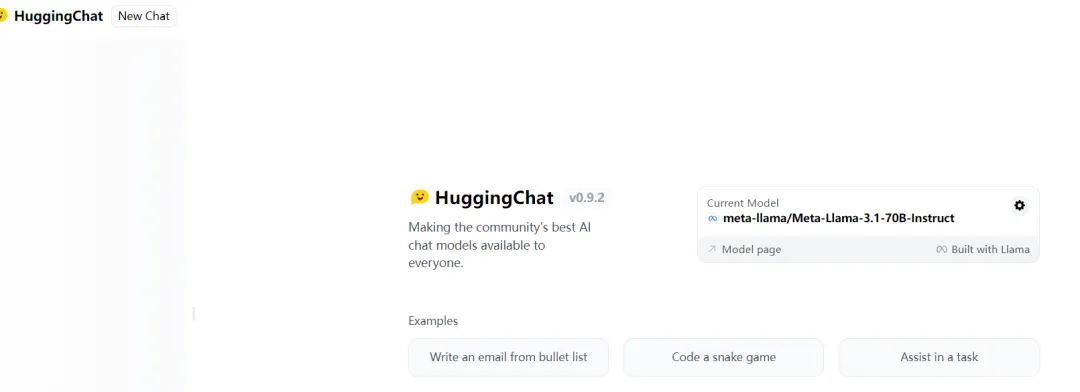Click the v0.9.2 version badge
This screenshot has height=392, width=1080.
(x=586, y=198)
